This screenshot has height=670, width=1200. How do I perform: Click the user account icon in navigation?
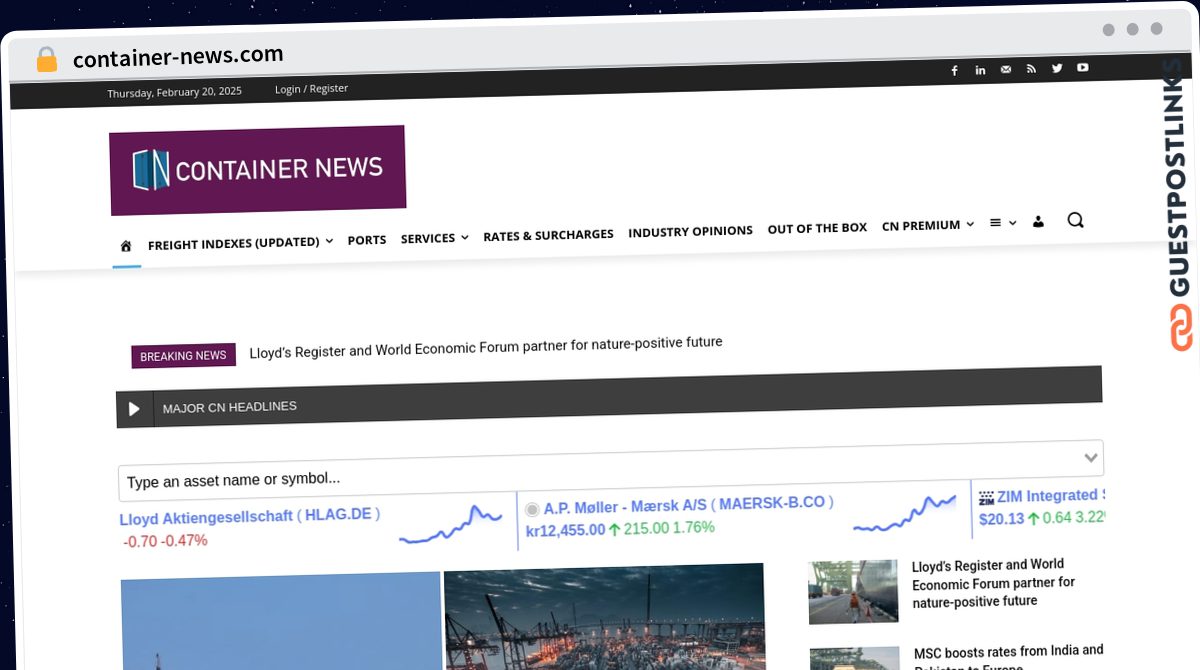1038,222
